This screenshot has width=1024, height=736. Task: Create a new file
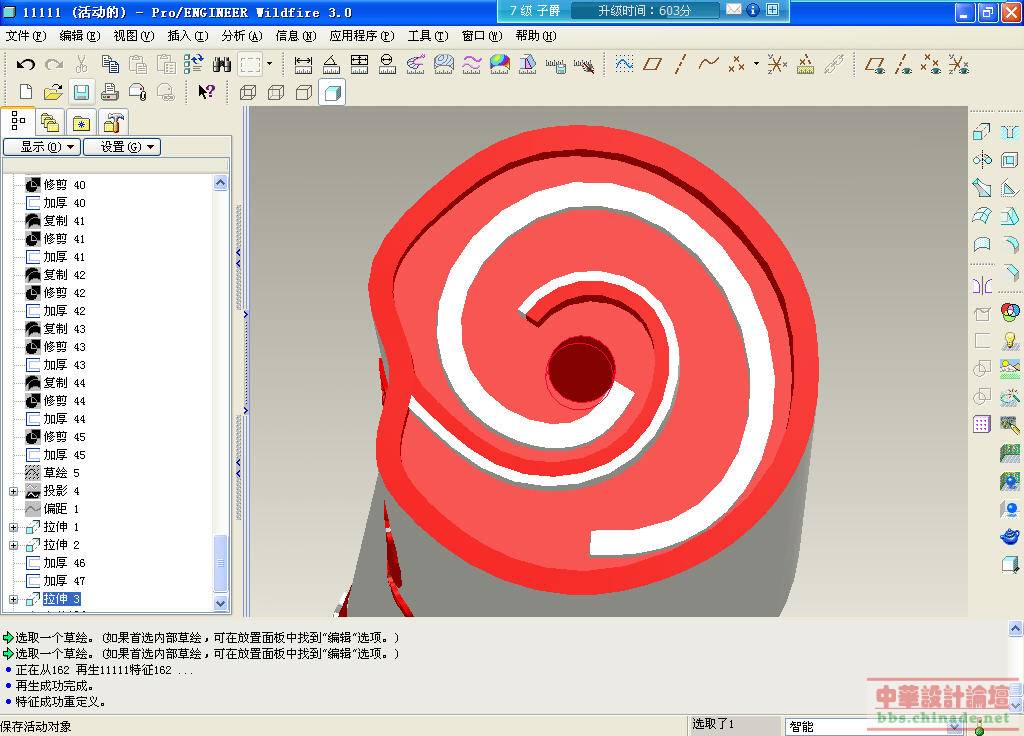coord(25,92)
